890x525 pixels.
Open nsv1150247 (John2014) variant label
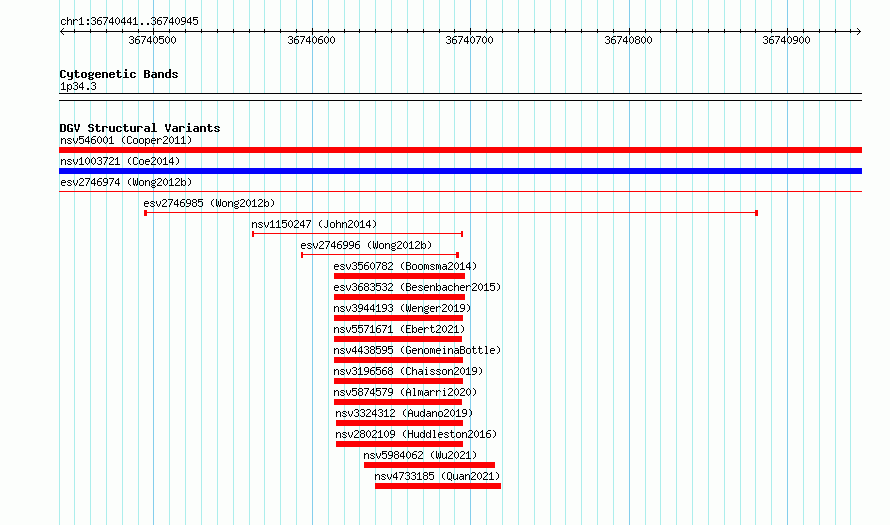[x=314, y=224]
